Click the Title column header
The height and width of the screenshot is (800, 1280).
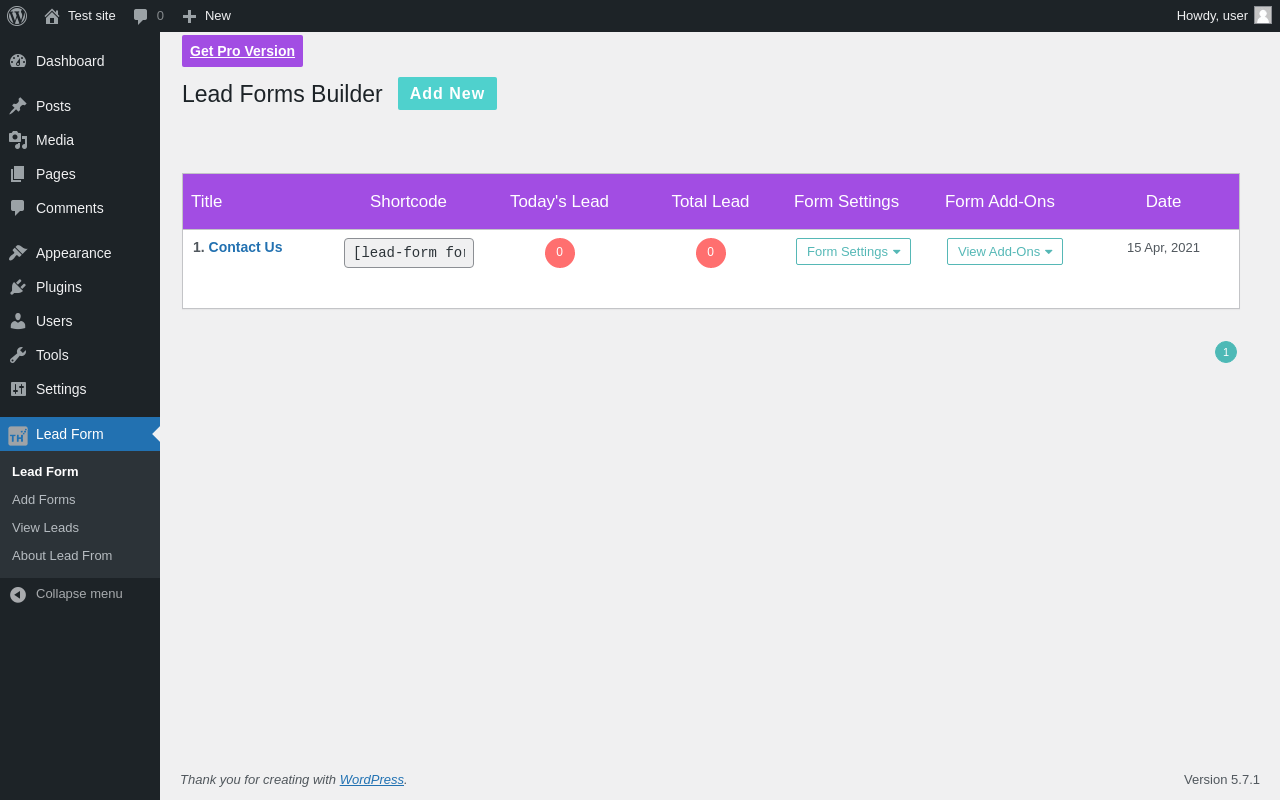coord(207,202)
